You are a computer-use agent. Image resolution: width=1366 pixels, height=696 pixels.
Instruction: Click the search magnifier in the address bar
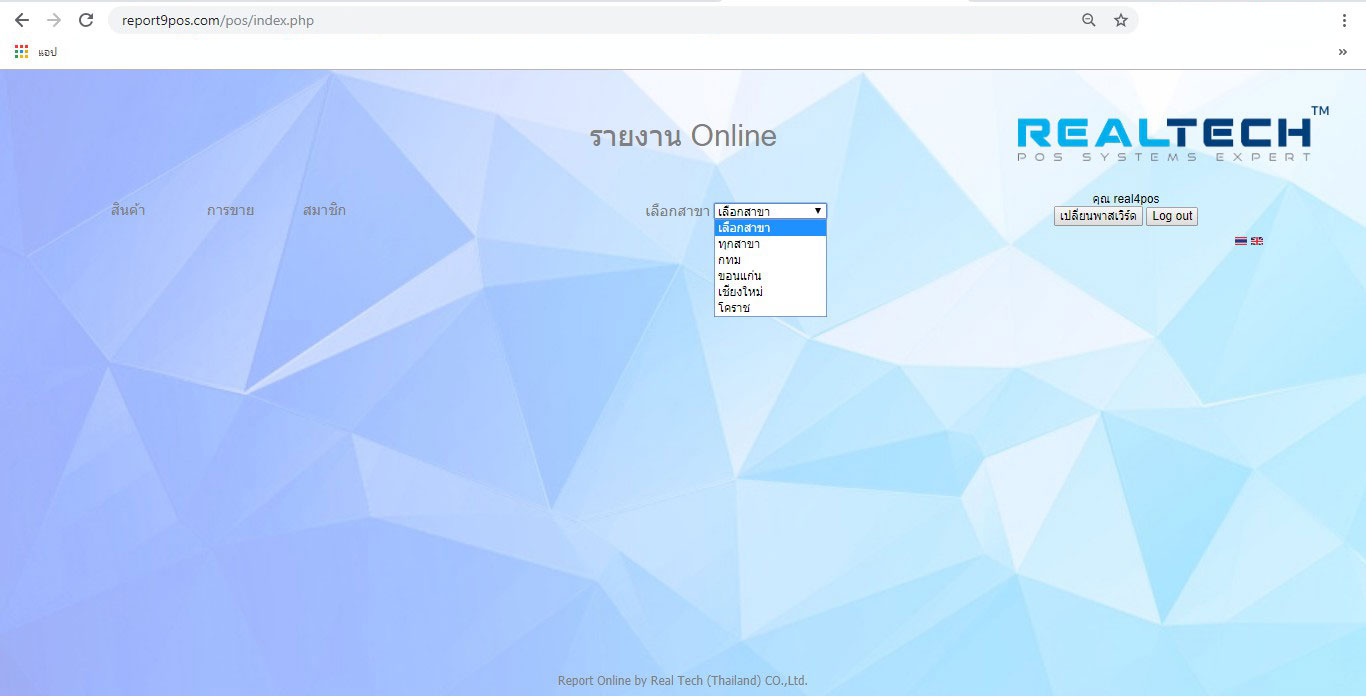(x=1089, y=19)
